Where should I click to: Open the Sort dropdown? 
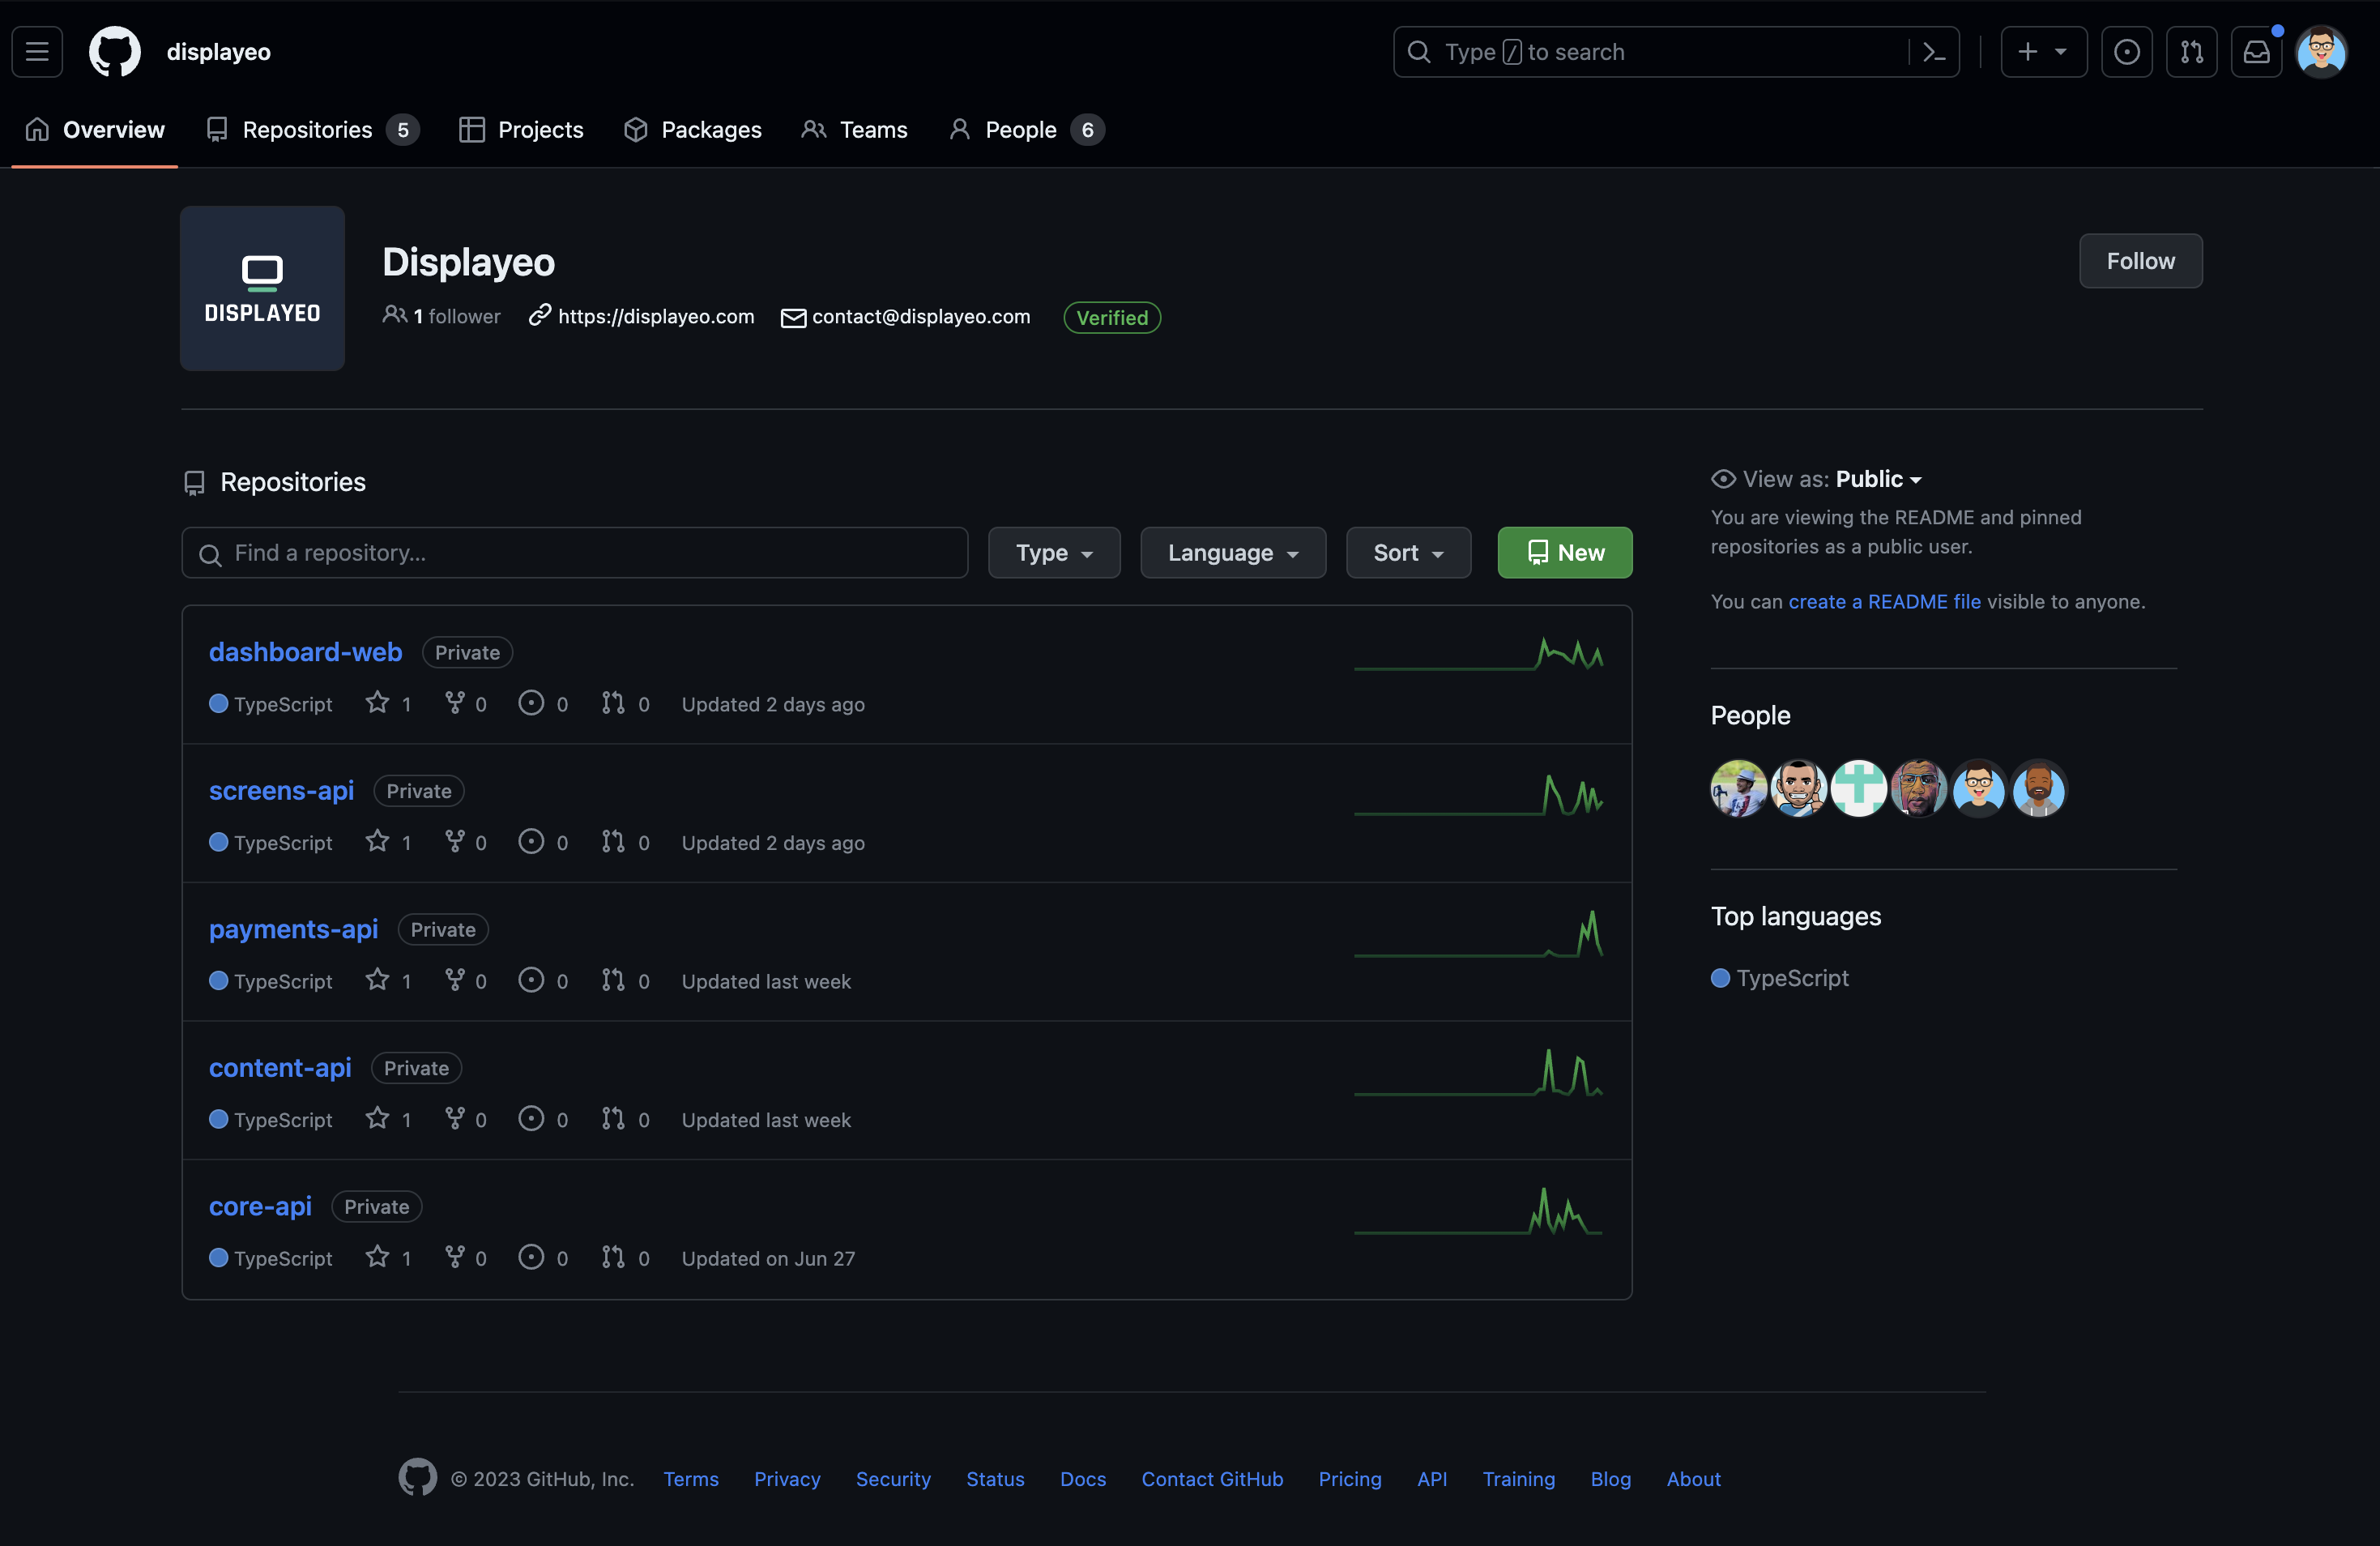1408,553
